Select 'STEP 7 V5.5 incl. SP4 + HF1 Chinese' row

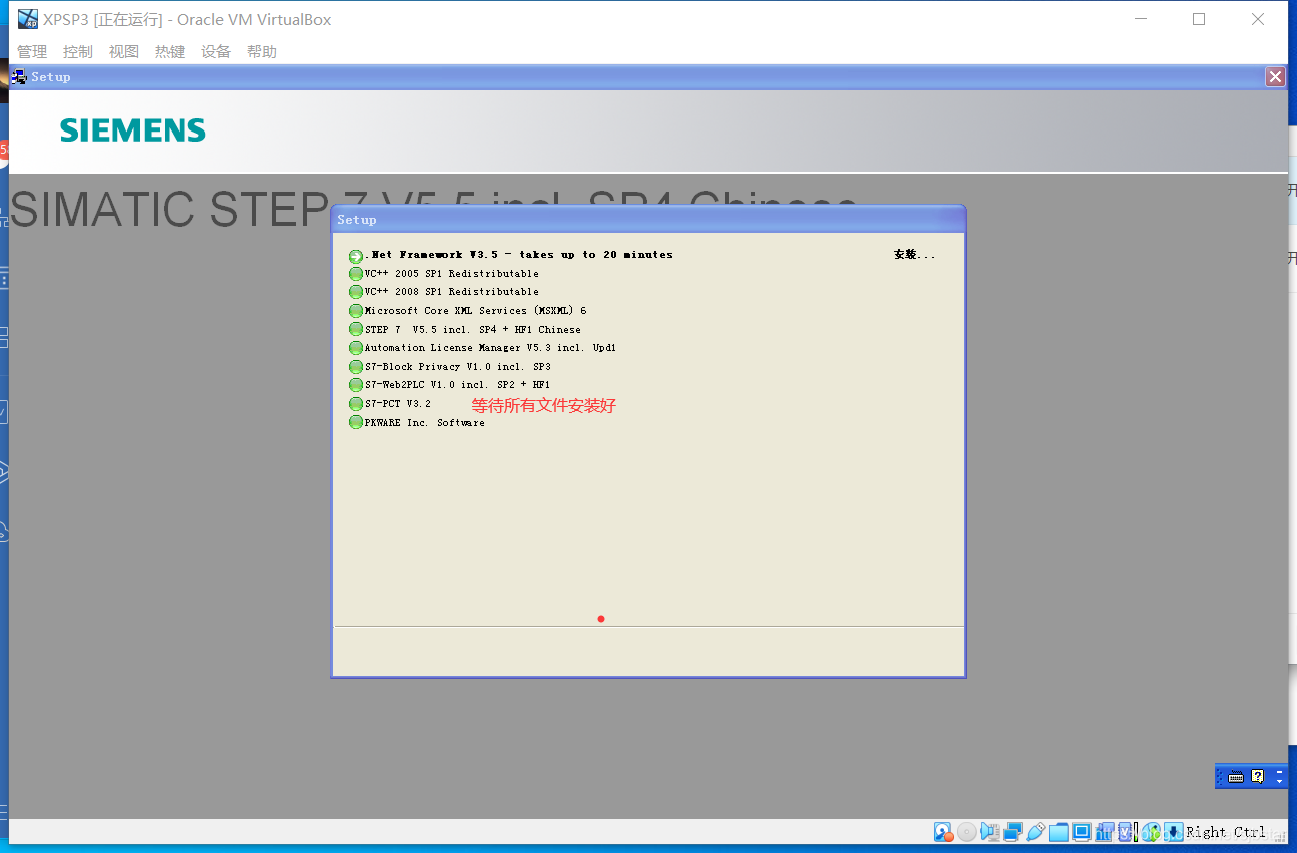coord(473,330)
